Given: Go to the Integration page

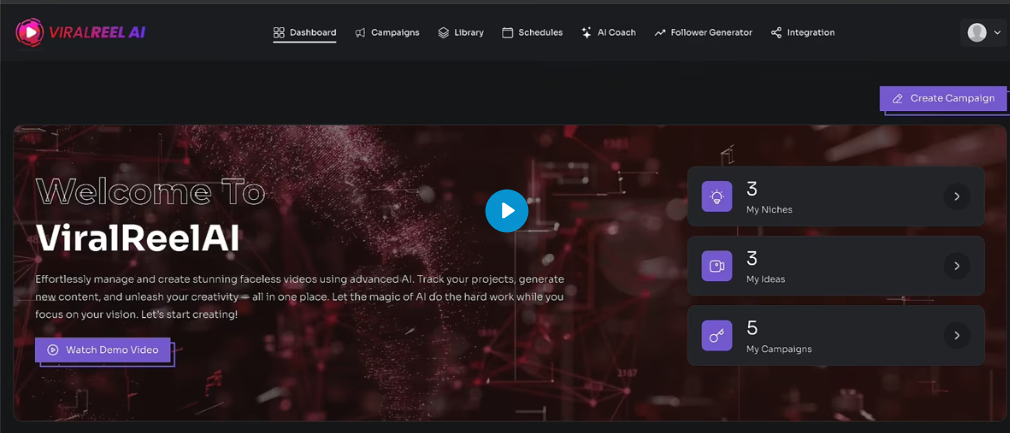Looking at the screenshot, I should tap(803, 32).
